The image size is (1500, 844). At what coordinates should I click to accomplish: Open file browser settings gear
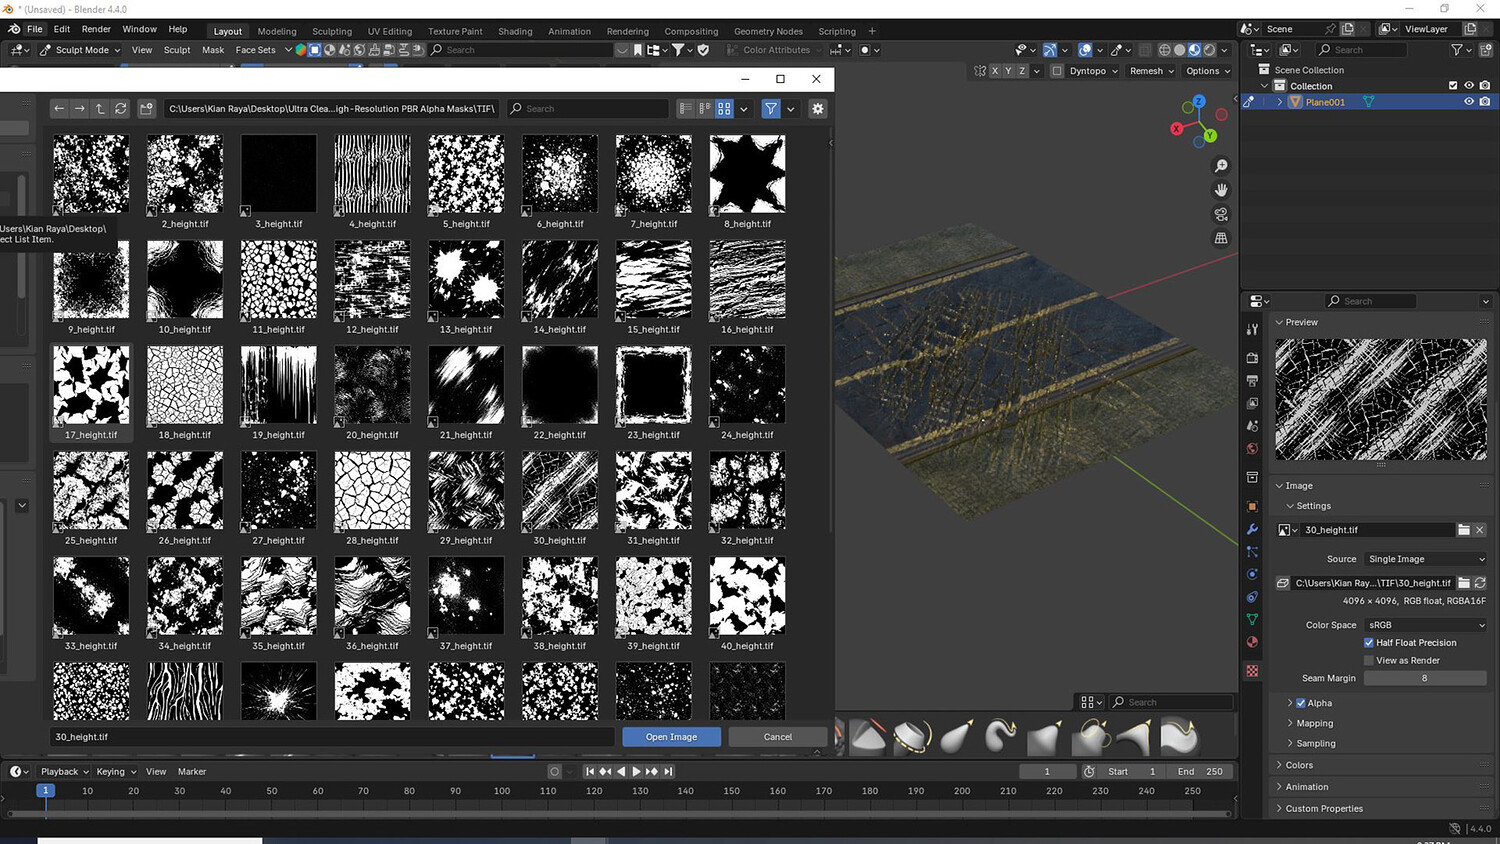click(818, 109)
